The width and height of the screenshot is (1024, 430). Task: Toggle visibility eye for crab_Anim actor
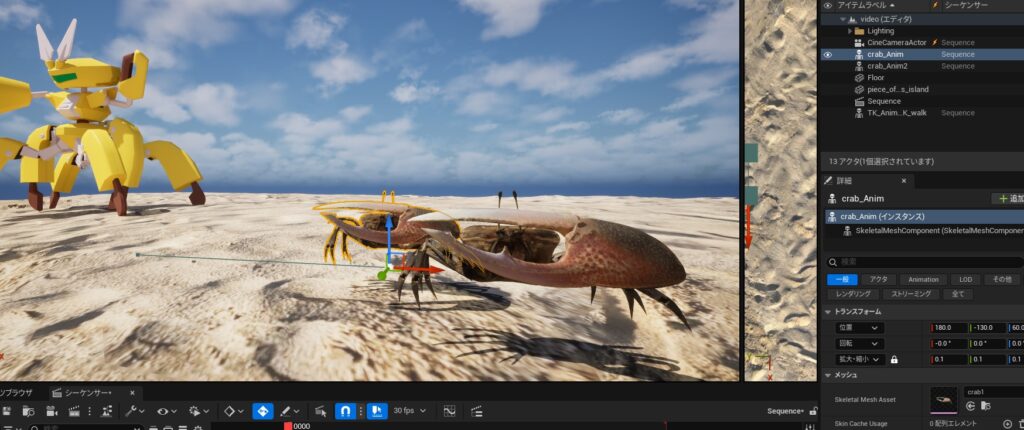coord(827,54)
